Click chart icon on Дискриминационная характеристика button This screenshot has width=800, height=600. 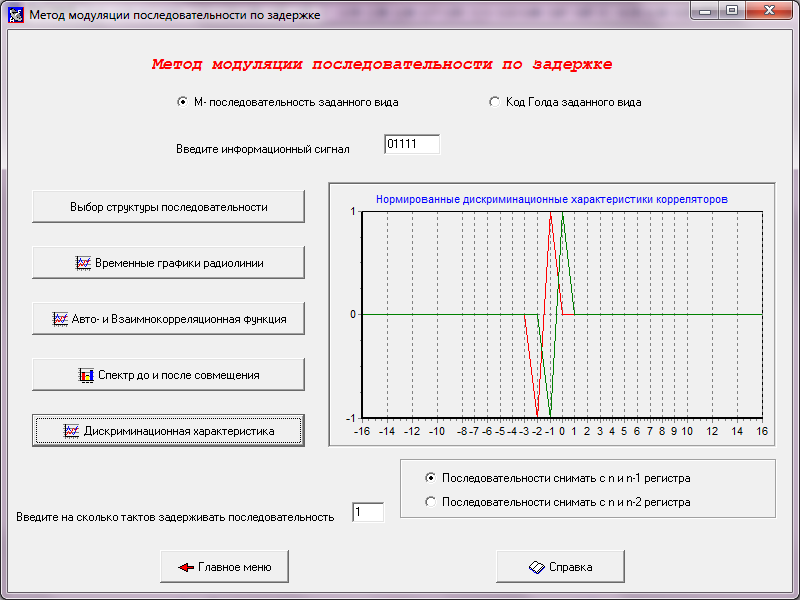coord(71,431)
